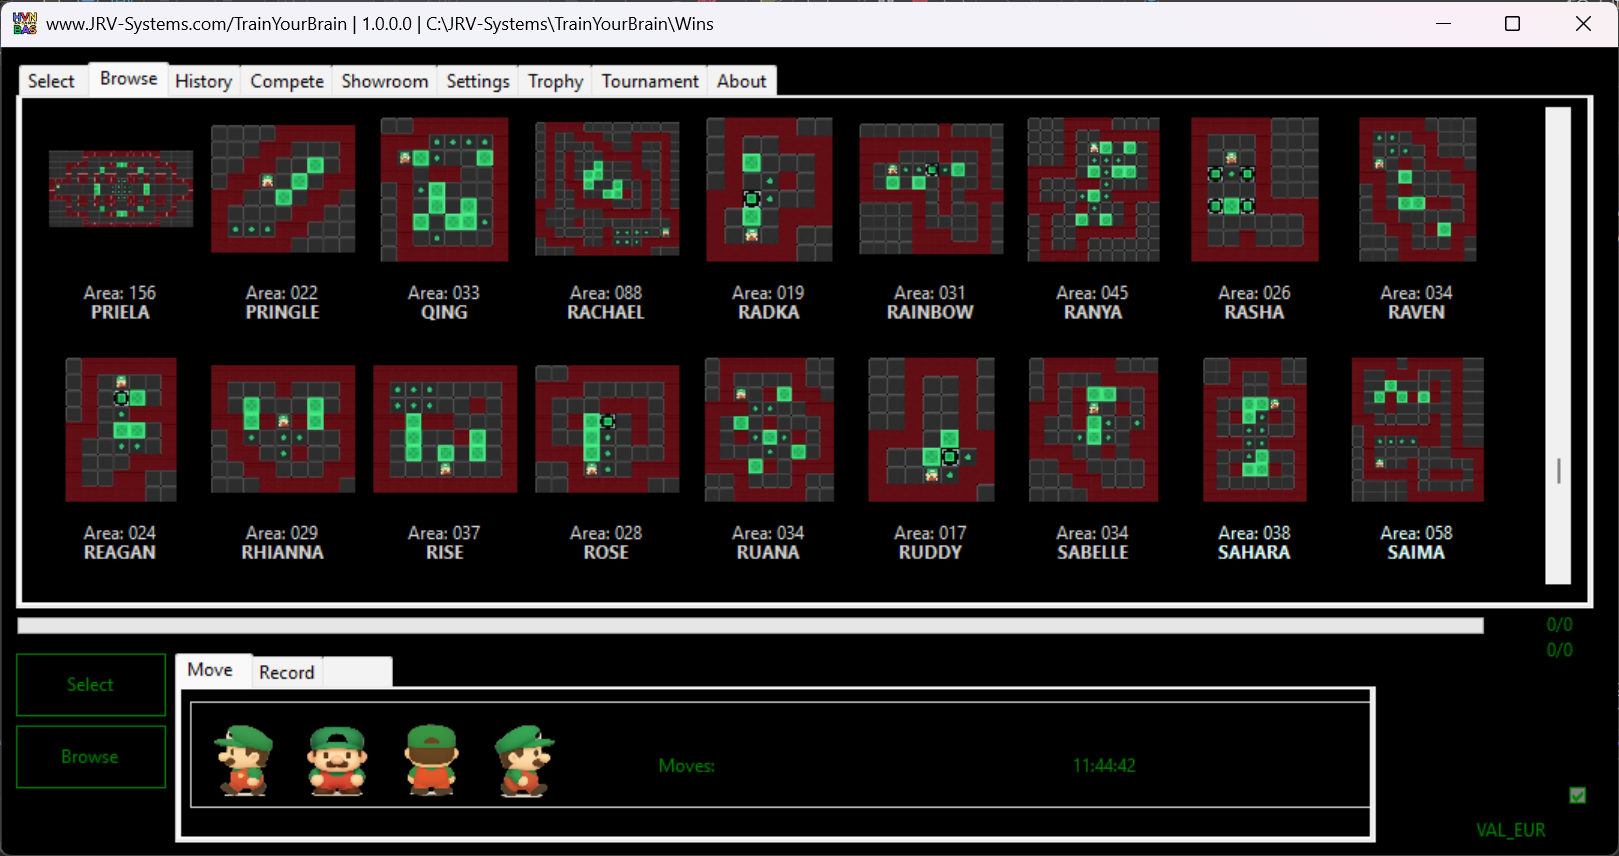The image size is (1619, 856).
Task: Open the REAGAN level preview
Action: (x=121, y=429)
